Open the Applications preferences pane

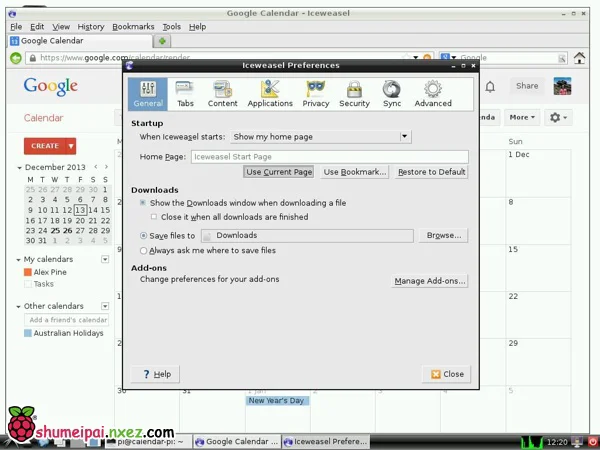click(x=270, y=94)
